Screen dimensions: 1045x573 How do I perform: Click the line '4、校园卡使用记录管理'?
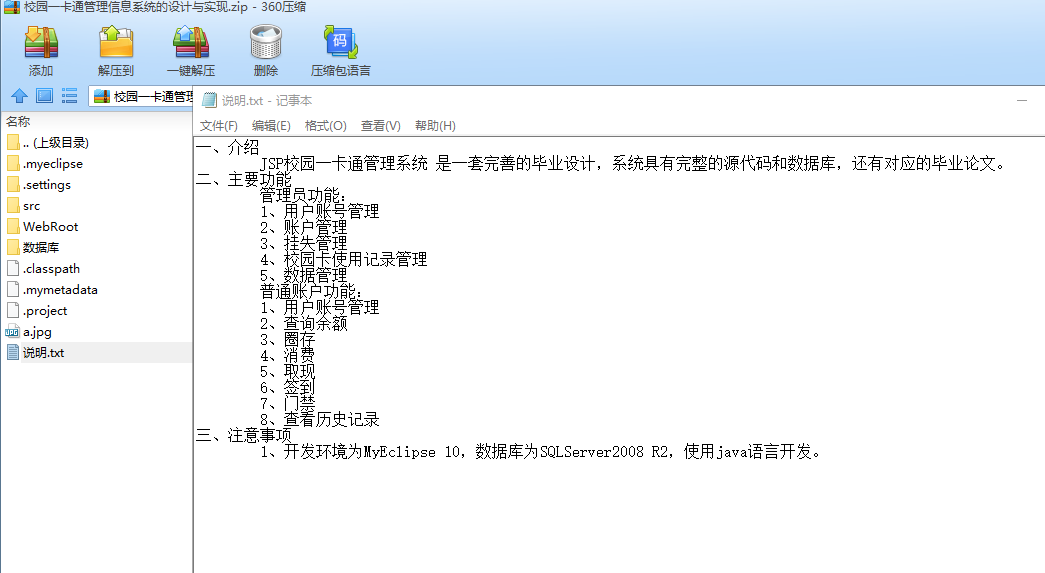(343, 259)
